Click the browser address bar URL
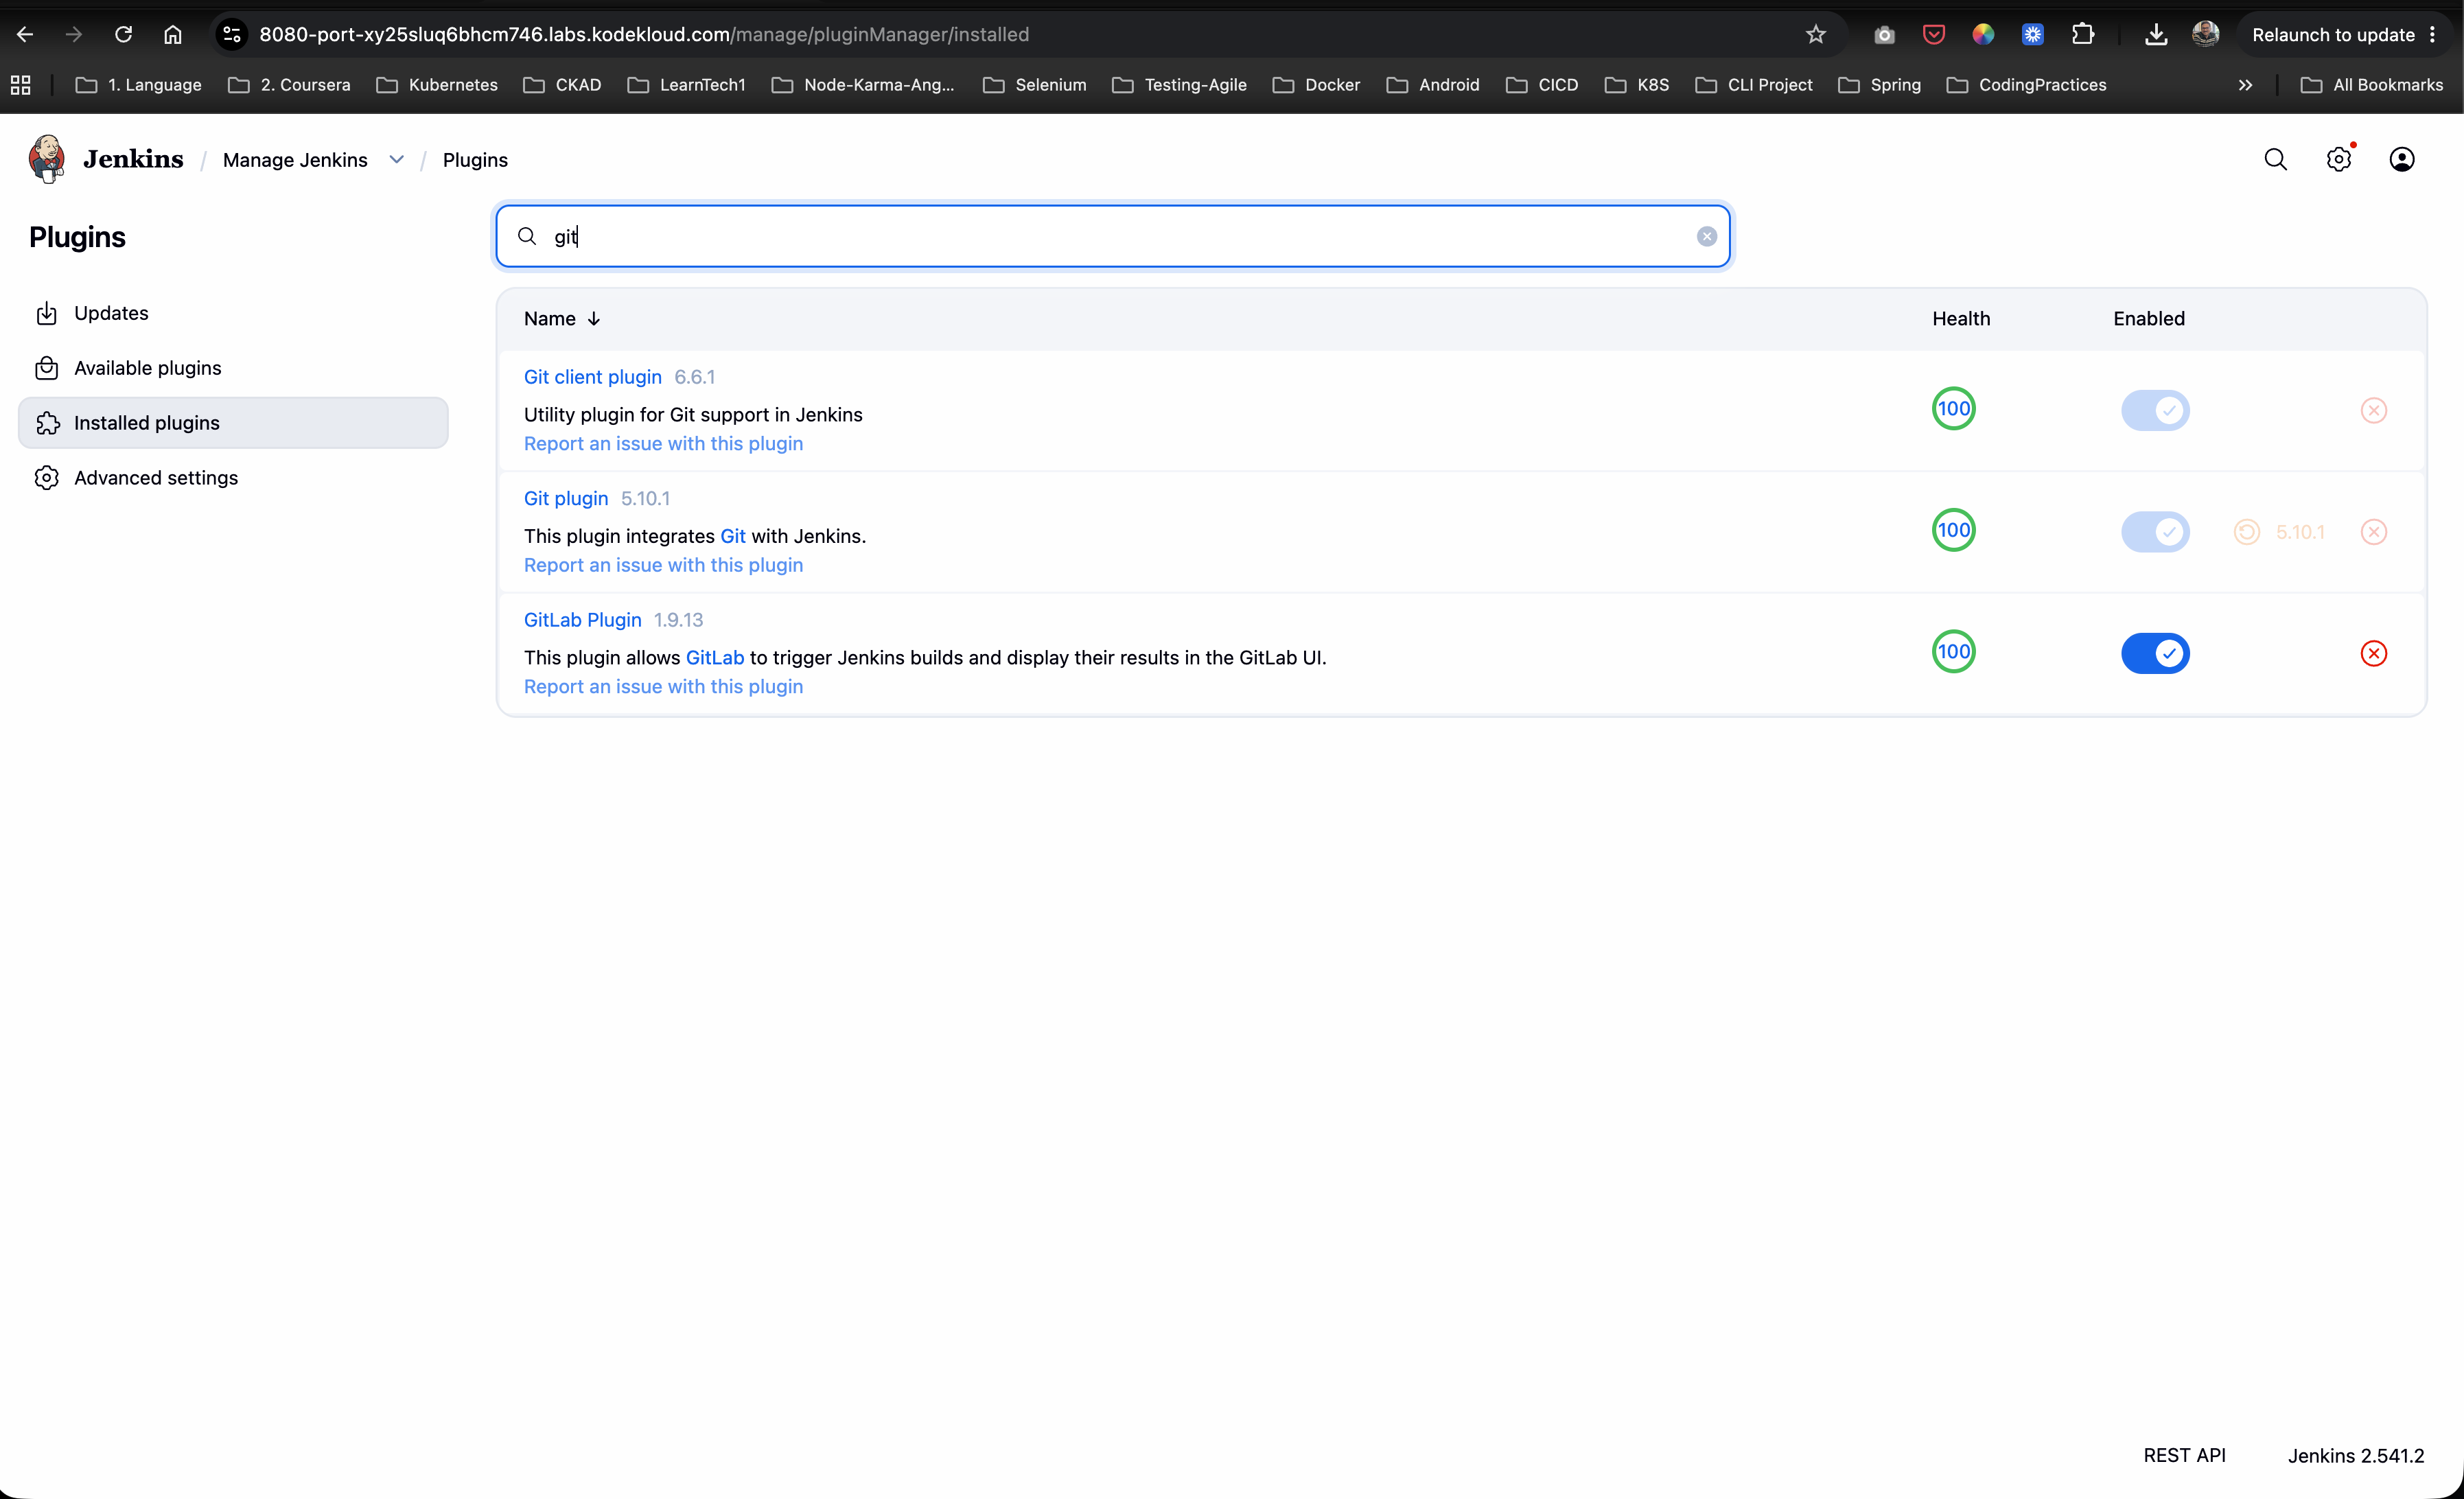This screenshot has width=2464, height=1499. click(x=644, y=34)
